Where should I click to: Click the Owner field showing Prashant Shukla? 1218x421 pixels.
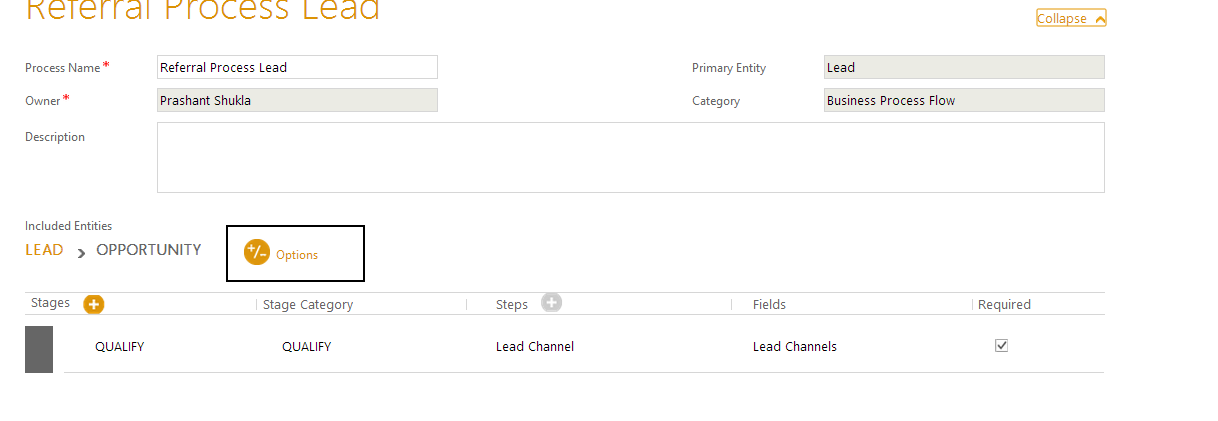(x=297, y=100)
